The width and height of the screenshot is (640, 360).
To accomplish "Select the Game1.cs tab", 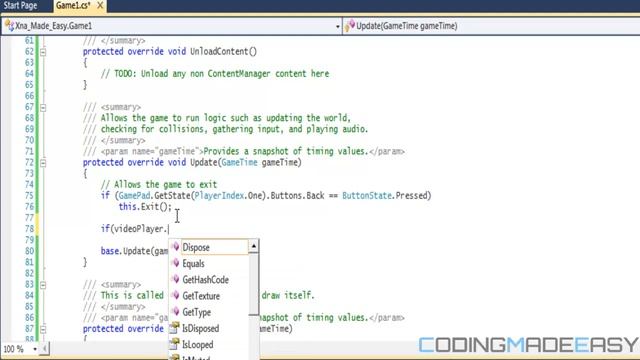I will coord(73,5).
